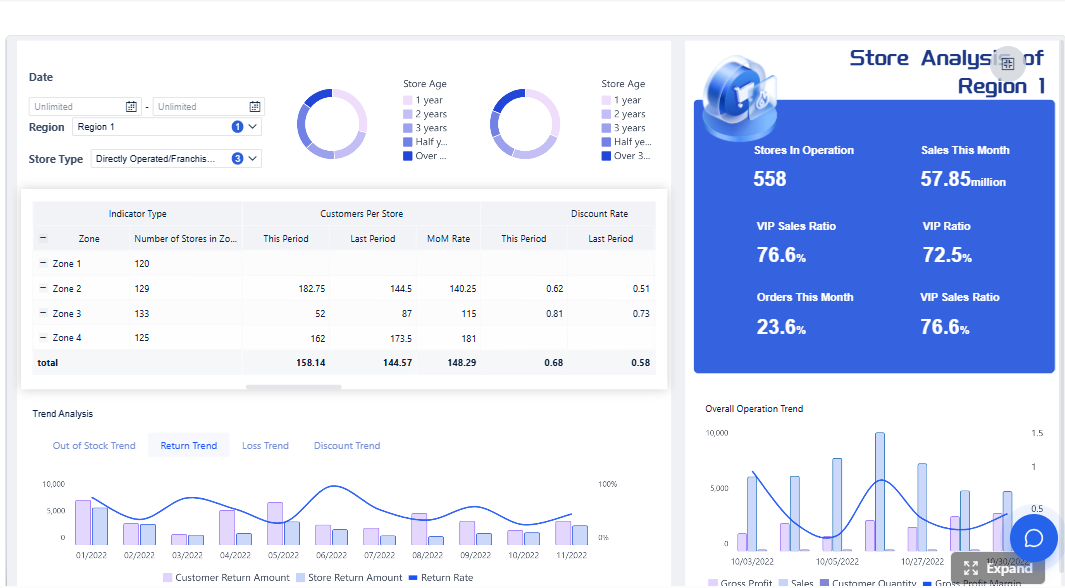Click the fullscreen icon inside the Expand button
1065x588 pixels.
click(969, 567)
